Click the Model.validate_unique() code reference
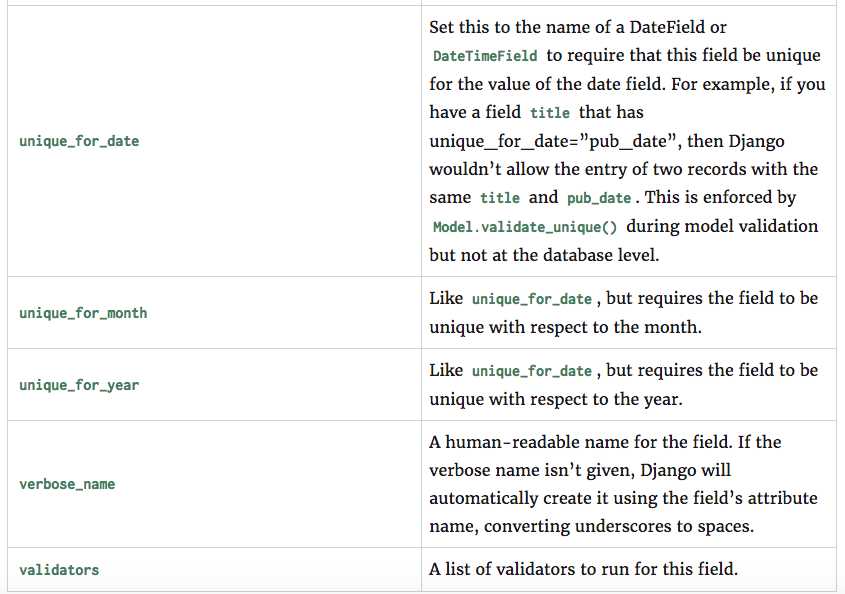Viewport: 845px width, 594px height. tap(525, 227)
